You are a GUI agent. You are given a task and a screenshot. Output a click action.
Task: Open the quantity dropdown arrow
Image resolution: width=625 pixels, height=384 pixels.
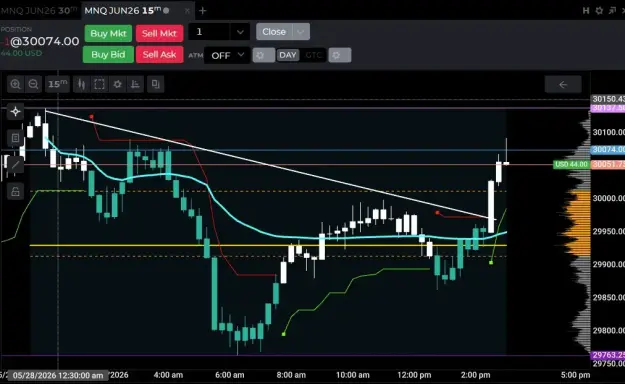240,32
